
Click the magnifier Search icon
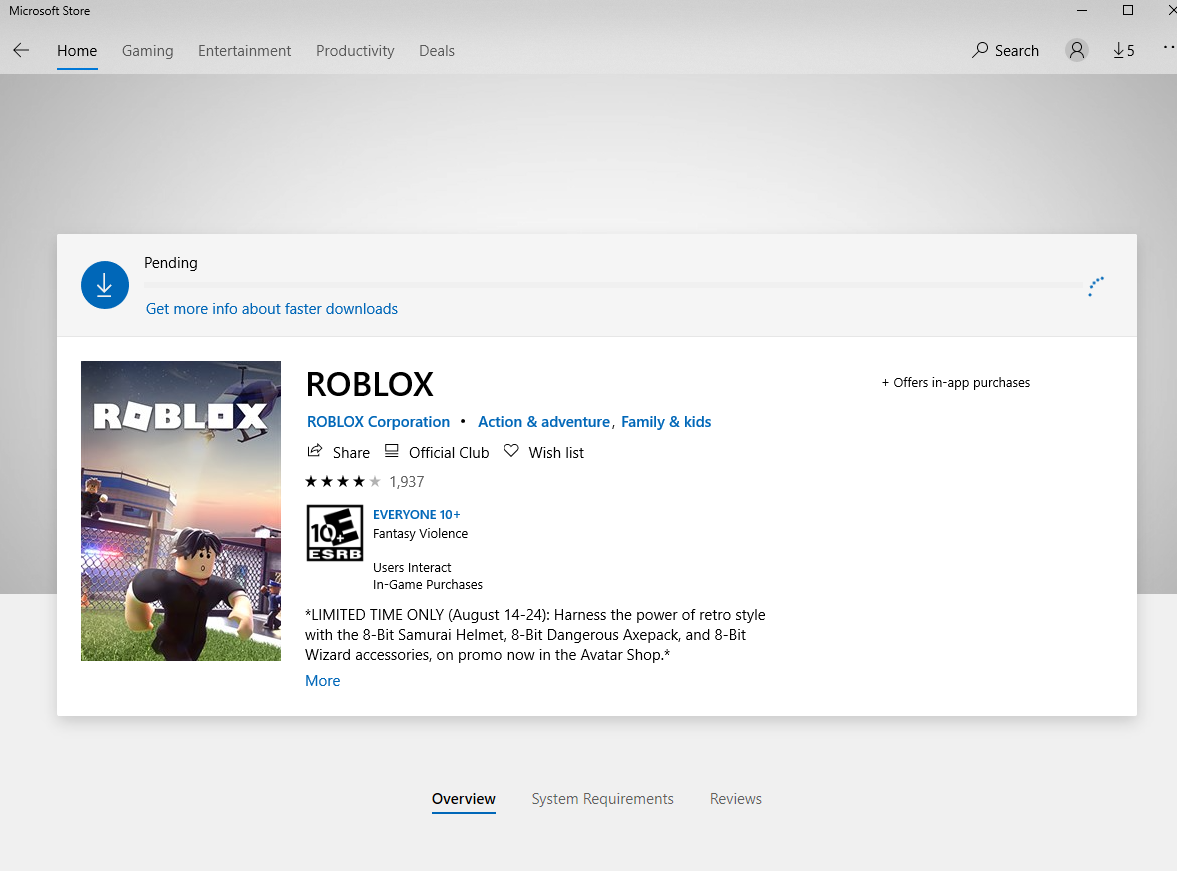pyautogui.click(x=980, y=50)
